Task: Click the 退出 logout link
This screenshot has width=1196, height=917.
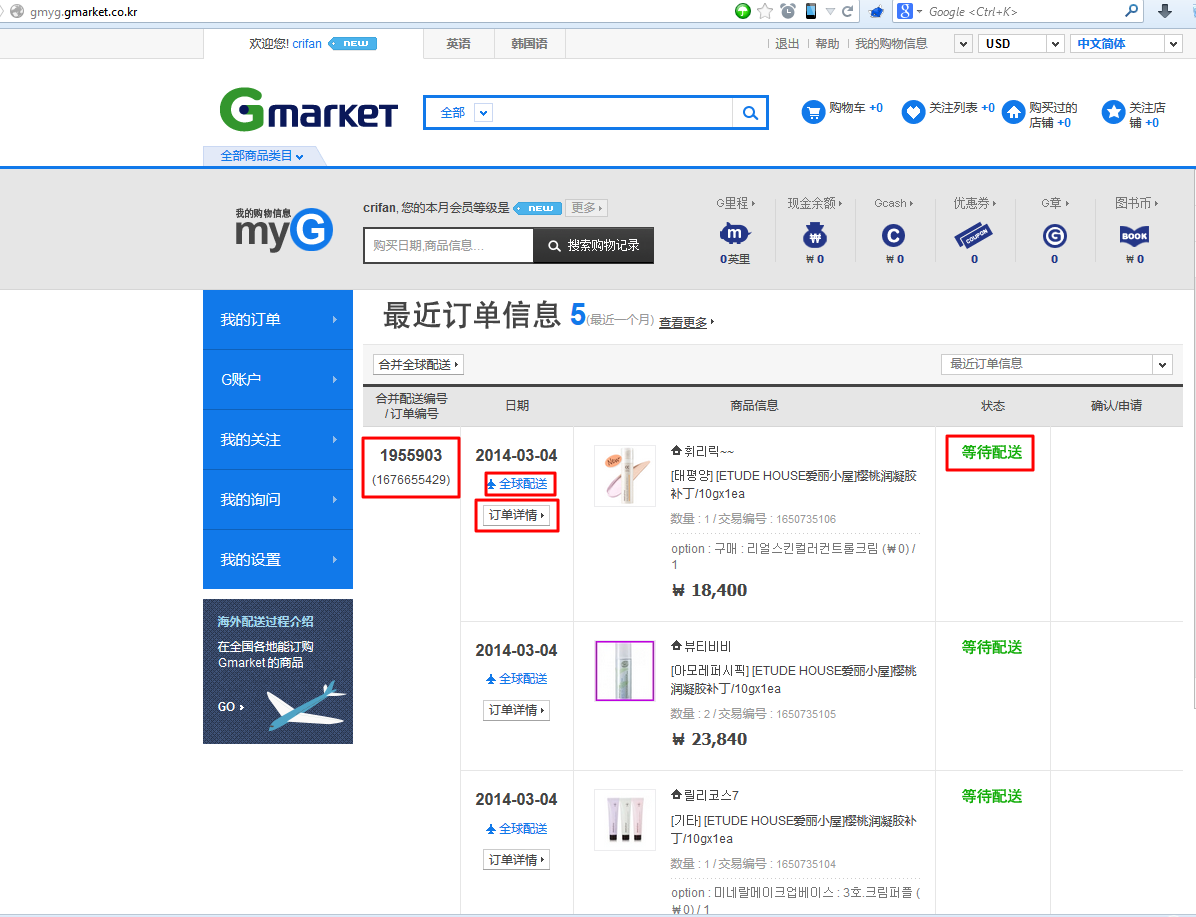Action: point(787,43)
